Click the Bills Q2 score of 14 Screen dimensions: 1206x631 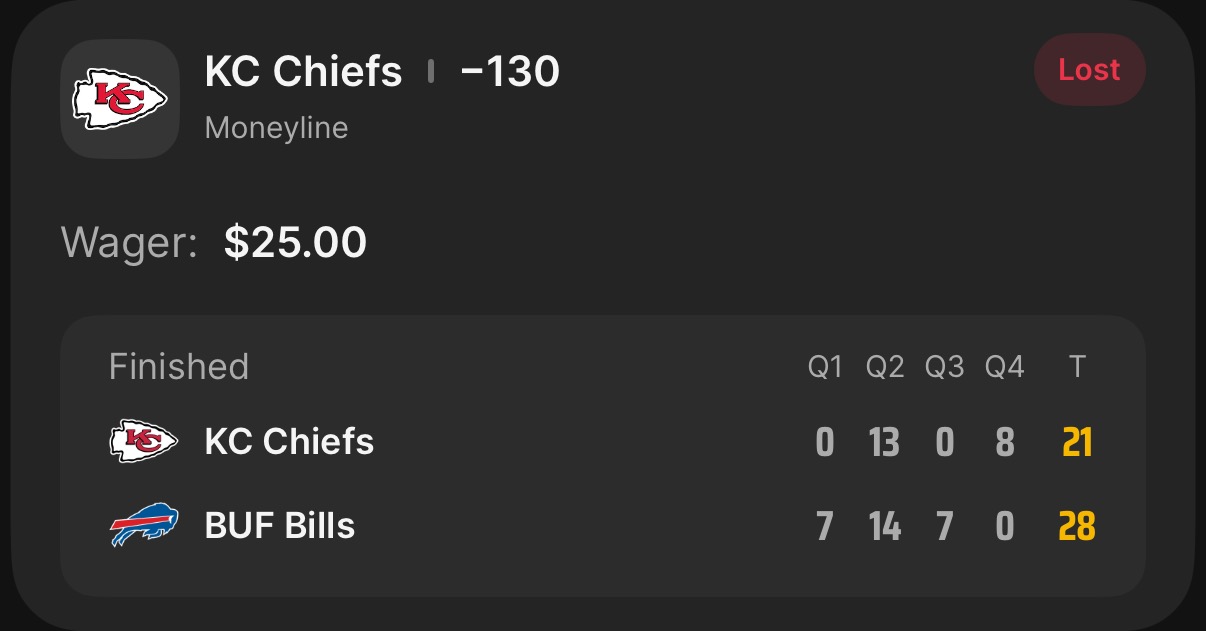[x=885, y=526]
